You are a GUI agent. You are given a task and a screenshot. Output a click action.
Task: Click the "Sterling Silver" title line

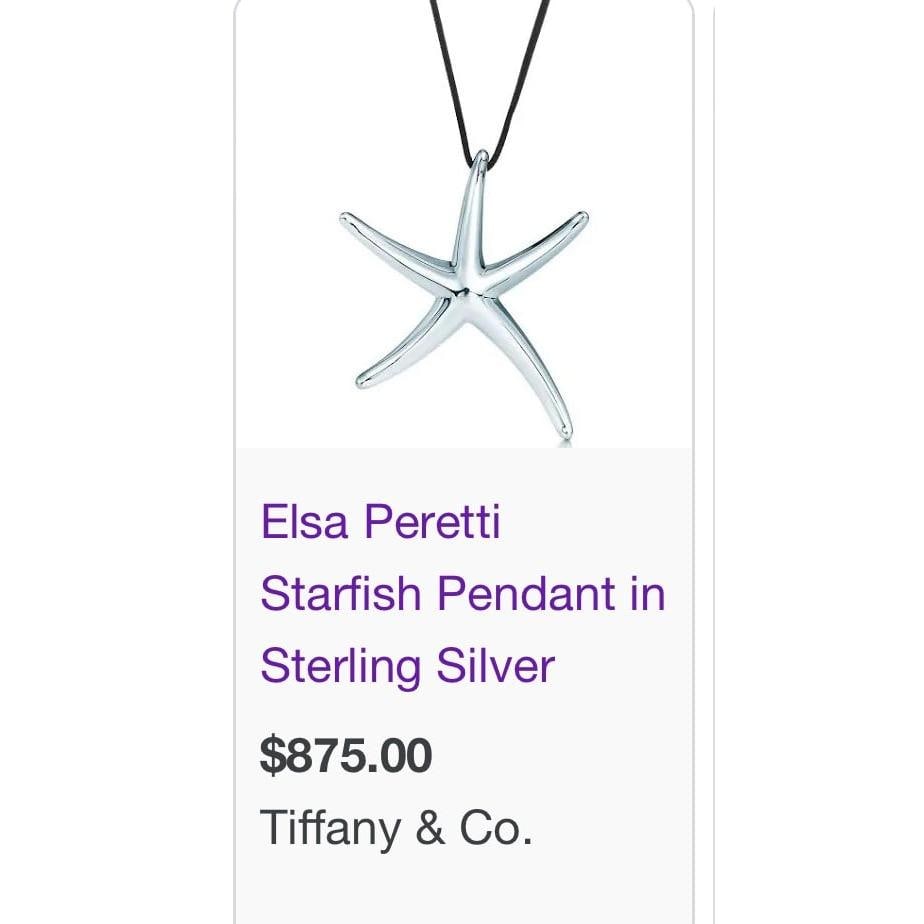tap(408, 666)
